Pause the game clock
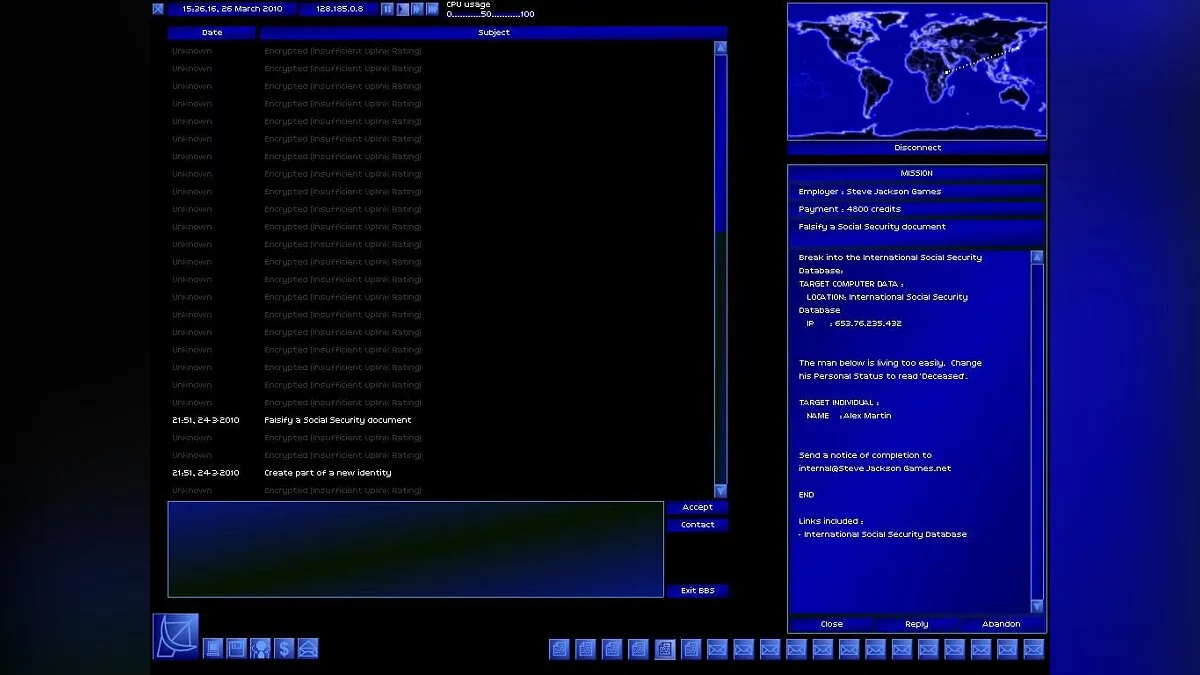 [x=388, y=9]
